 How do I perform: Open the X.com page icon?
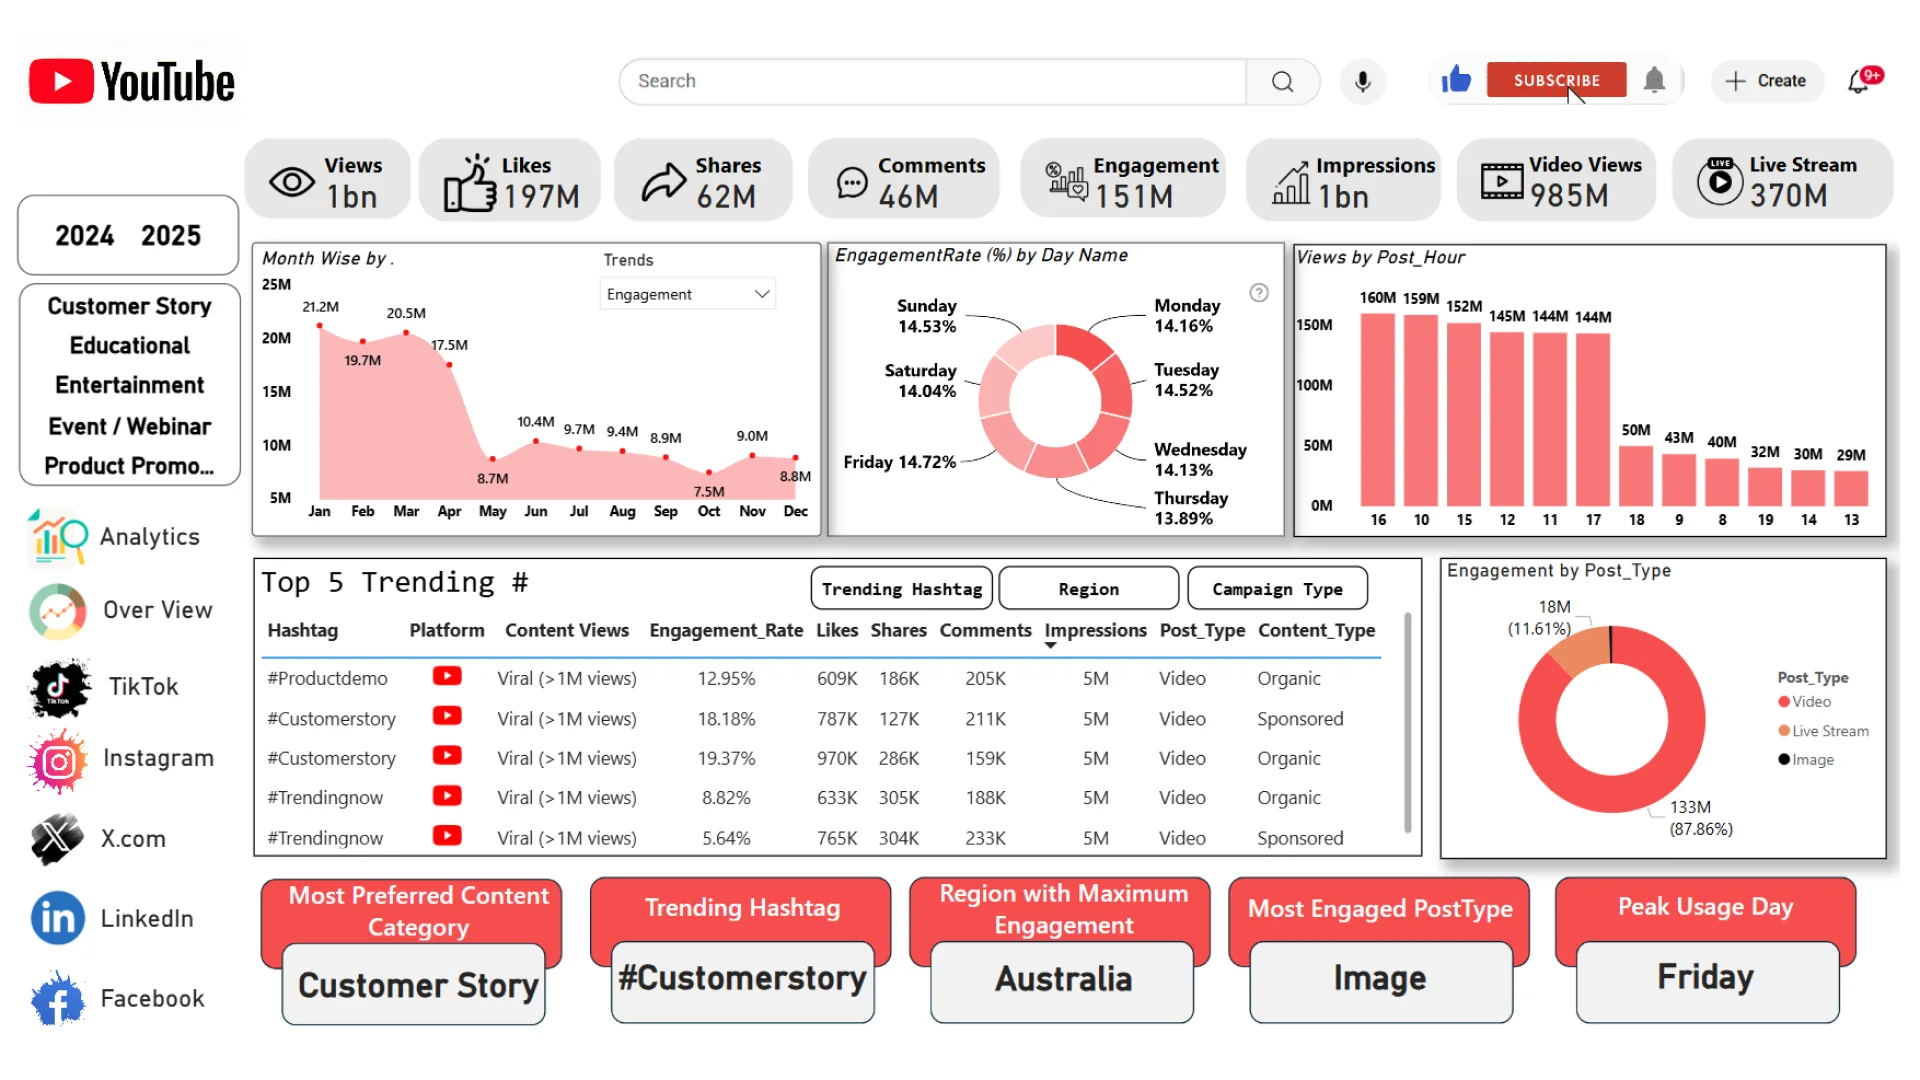coord(57,839)
